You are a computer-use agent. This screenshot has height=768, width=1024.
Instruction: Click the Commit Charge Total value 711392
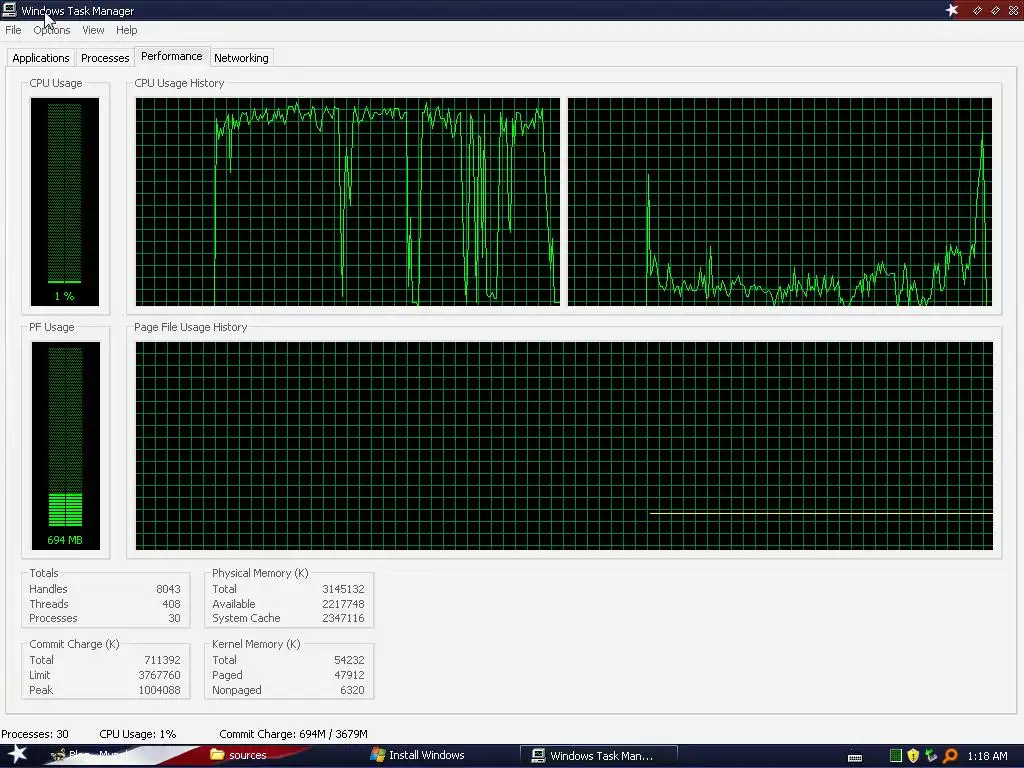click(x=162, y=660)
